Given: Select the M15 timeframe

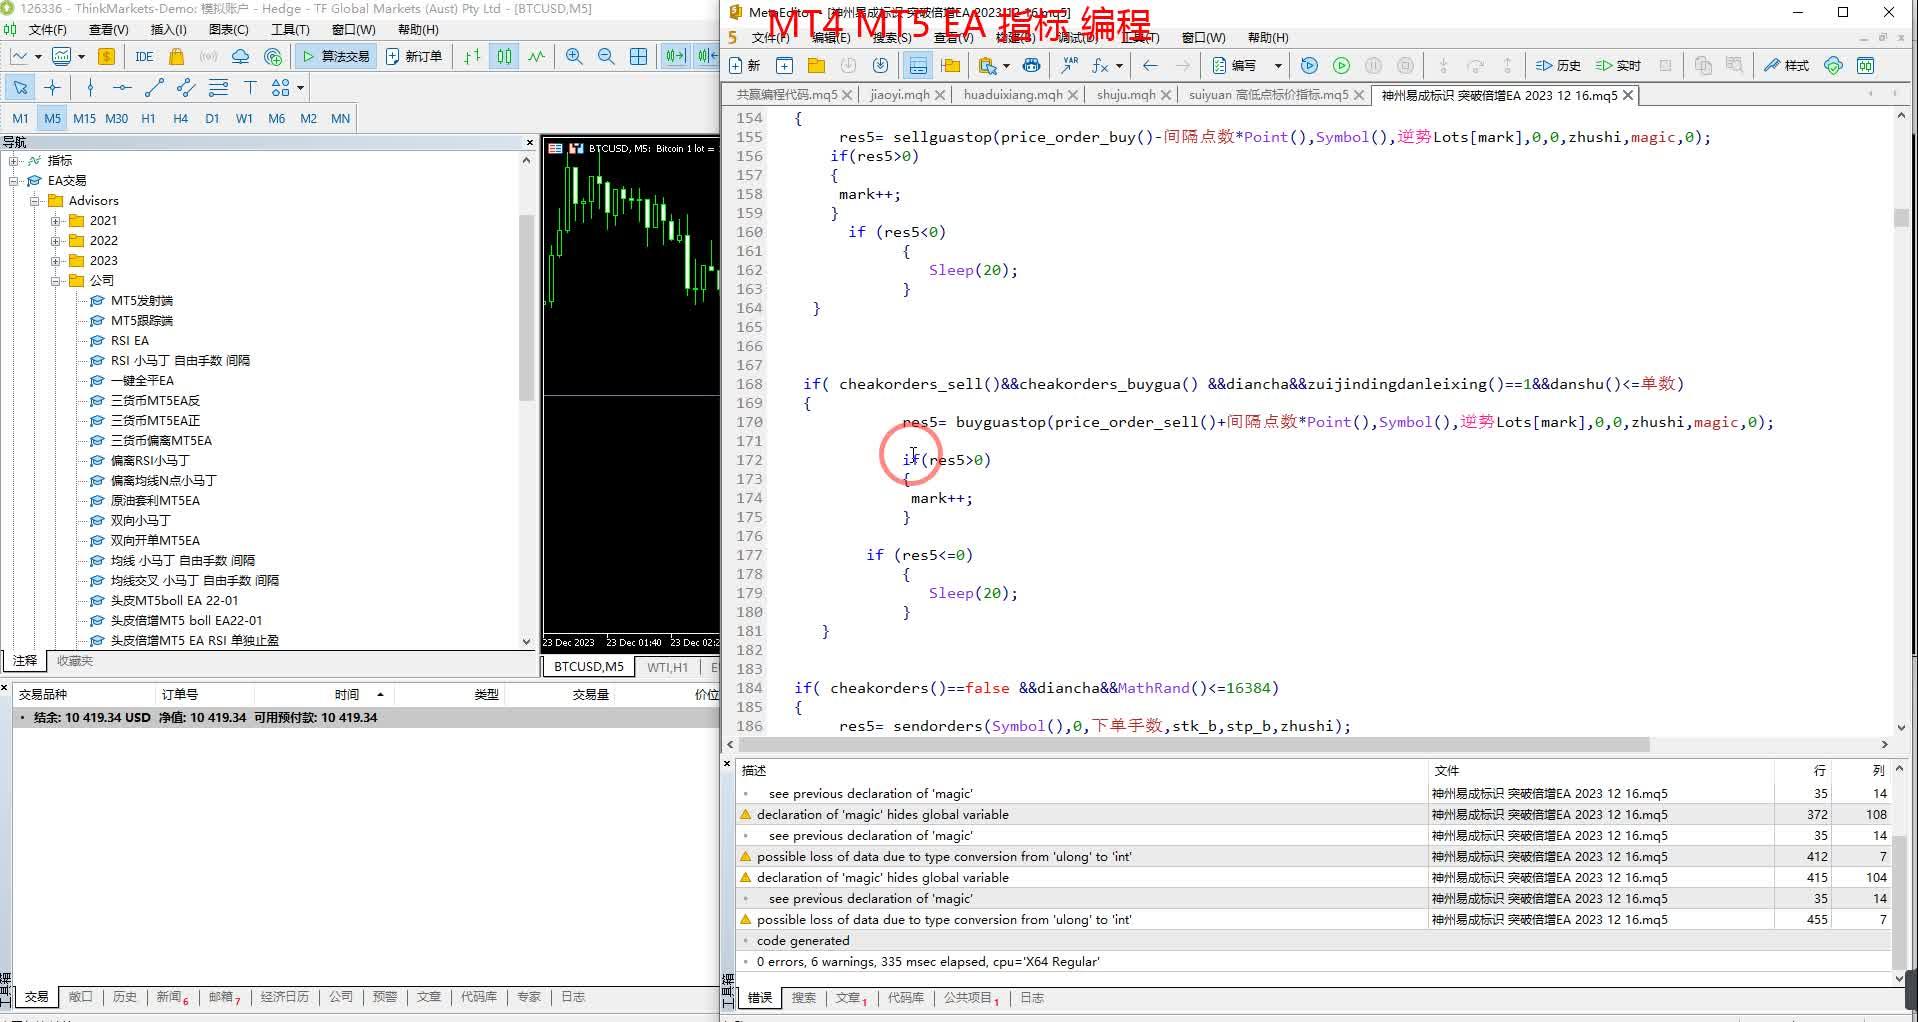Looking at the screenshot, I should [x=84, y=118].
